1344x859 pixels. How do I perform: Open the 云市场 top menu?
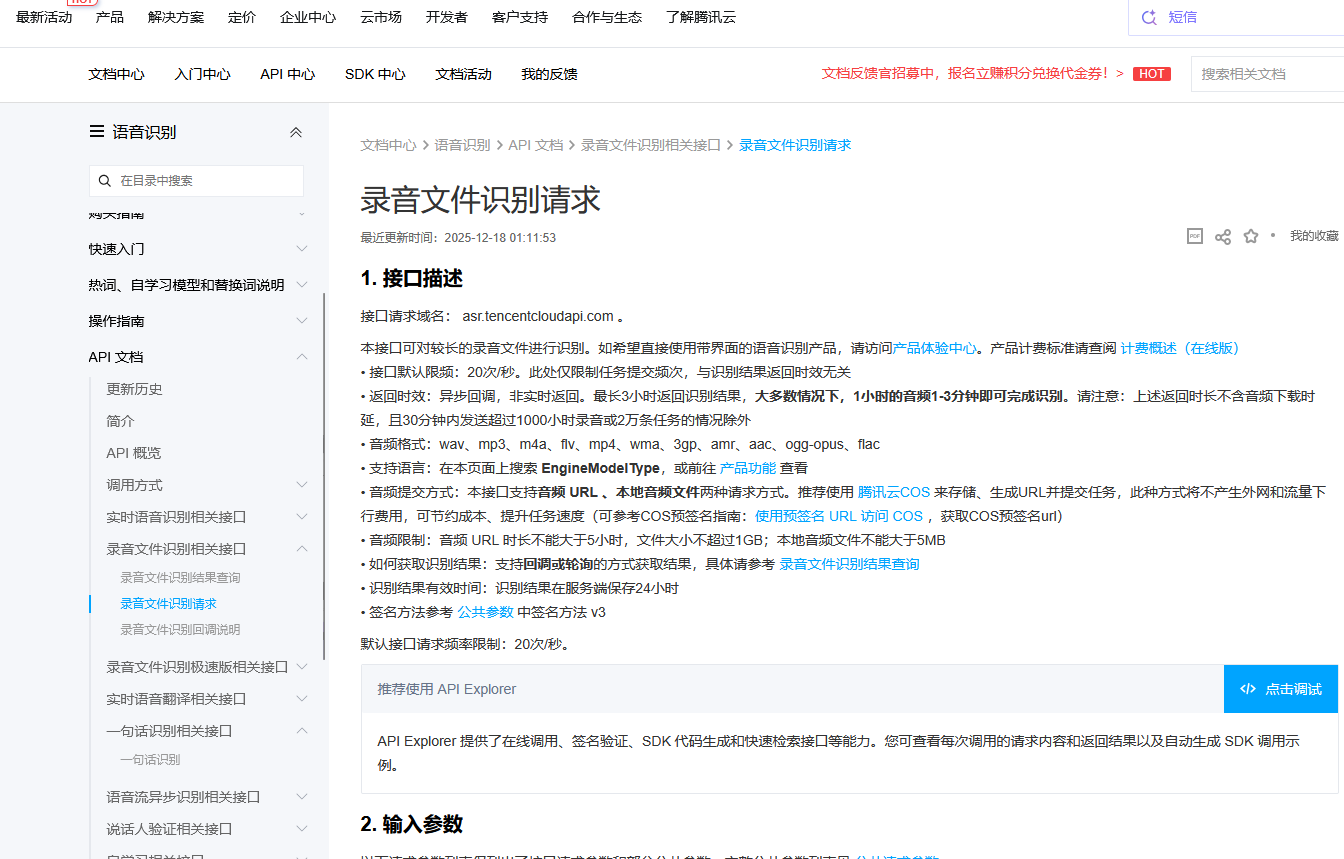pyautogui.click(x=381, y=17)
